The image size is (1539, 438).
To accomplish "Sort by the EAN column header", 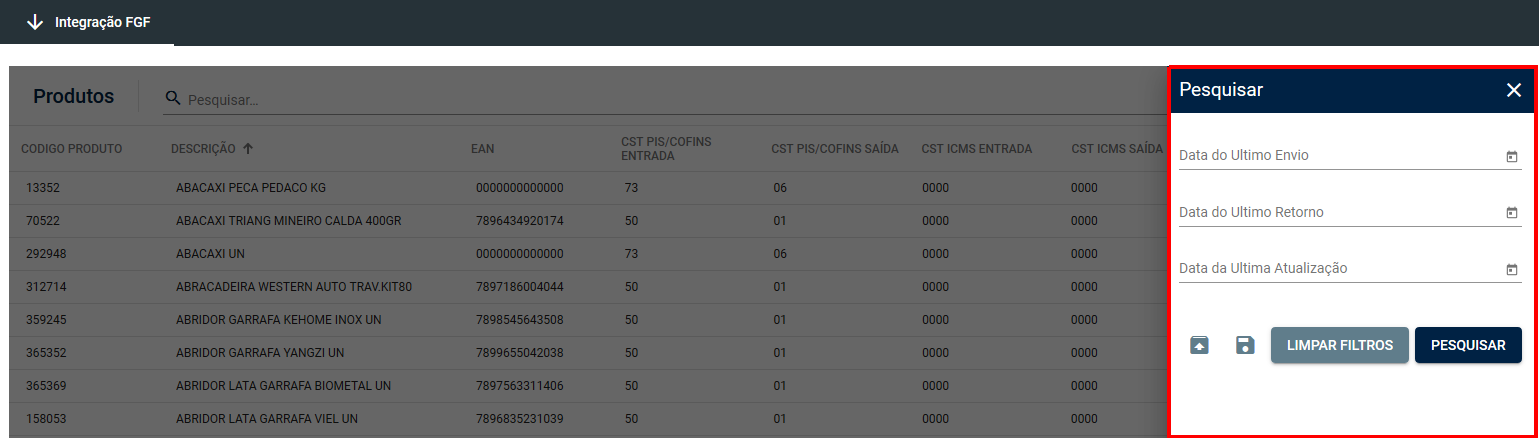I will click(482, 149).
